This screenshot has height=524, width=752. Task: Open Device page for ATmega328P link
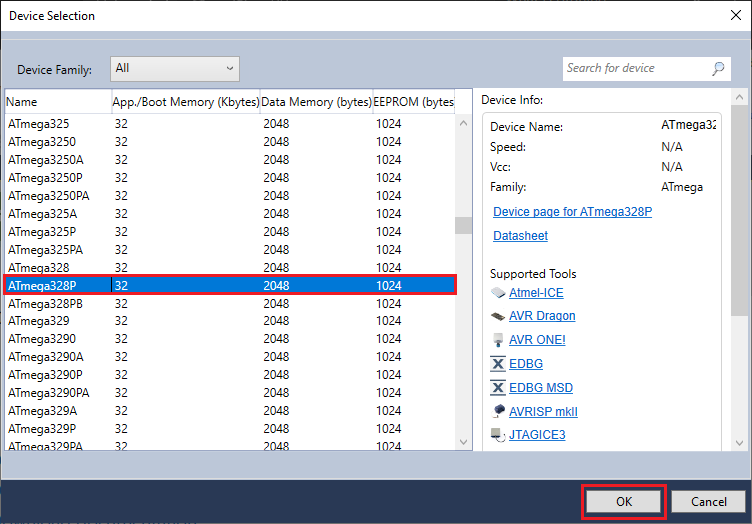coord(572,212)
